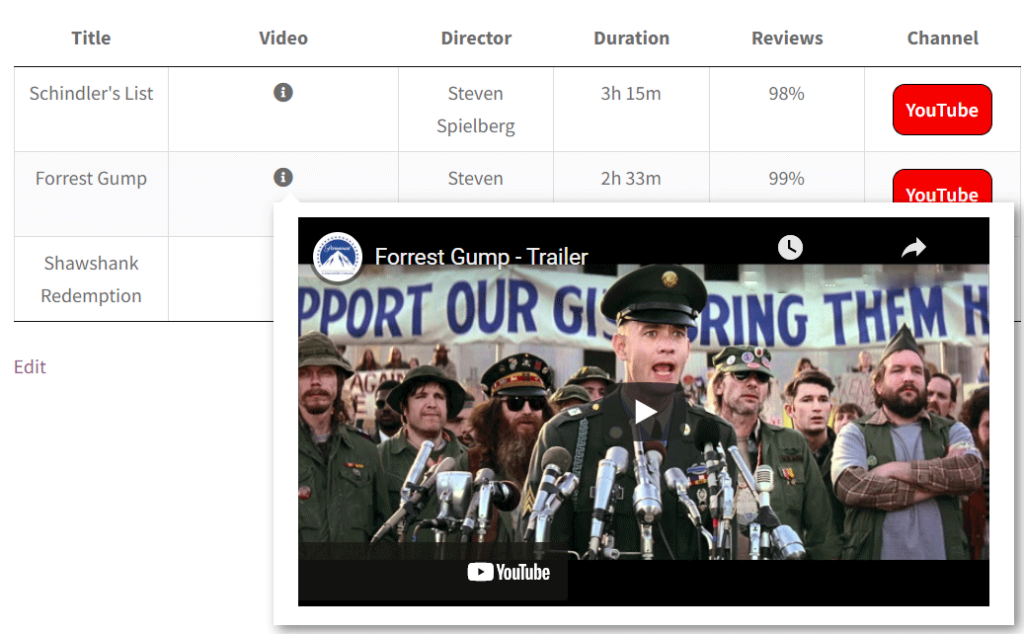
Task: Click the Edit link below the table
Action: pyautogui.click(x=30, y=367)
